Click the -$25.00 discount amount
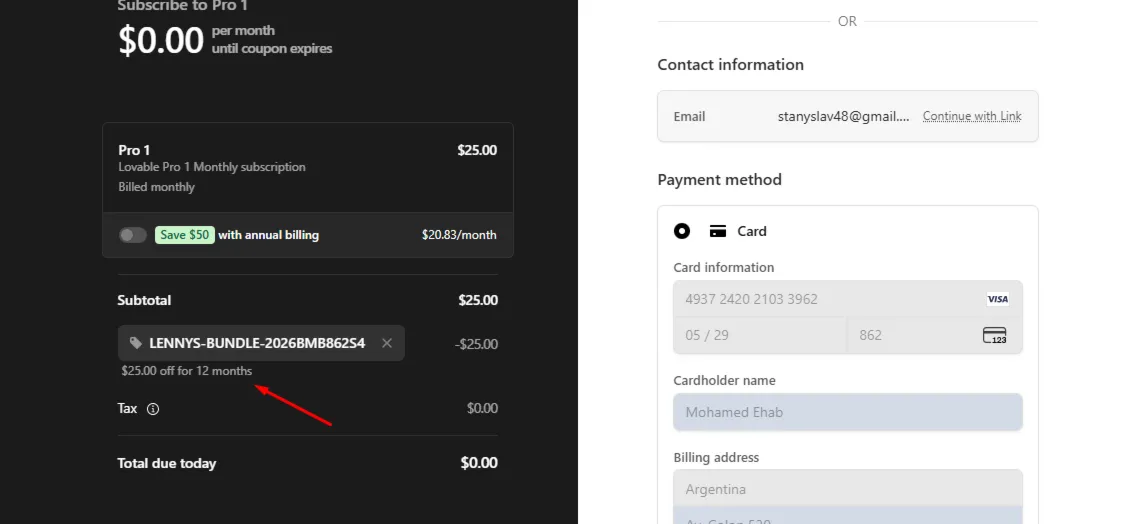1131x524 pixels. pos(476,344)
